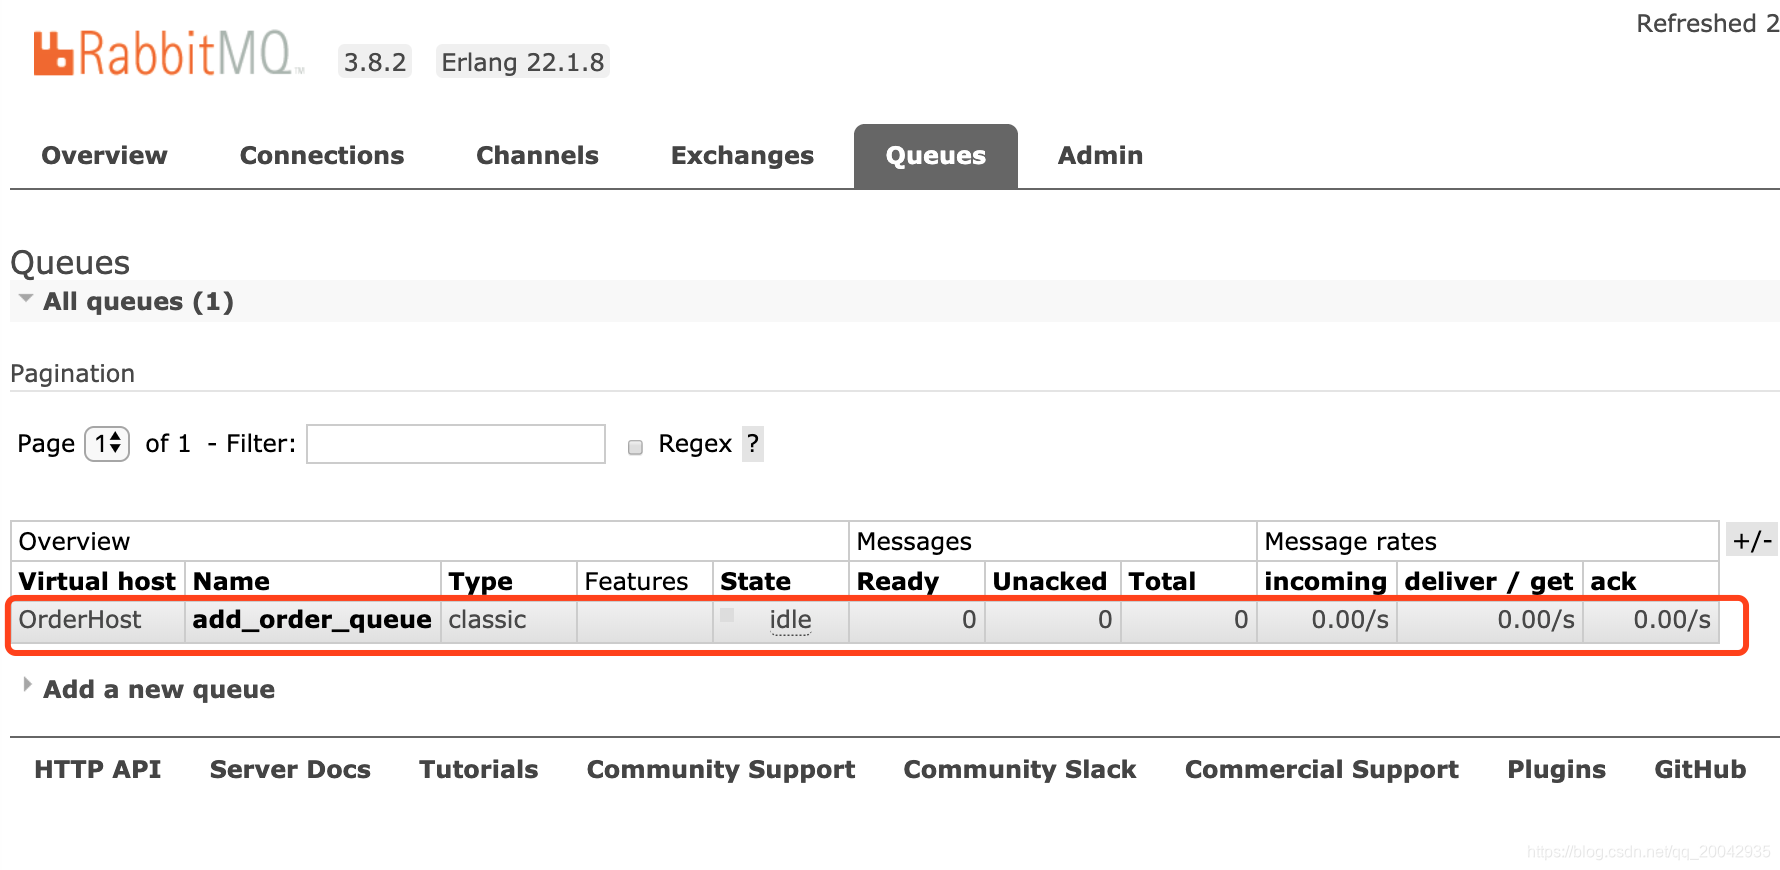Screen dimensions: 1780x870
Task: Open the Plugins link
Action: pyautogui.click(x=1556, y=770)
